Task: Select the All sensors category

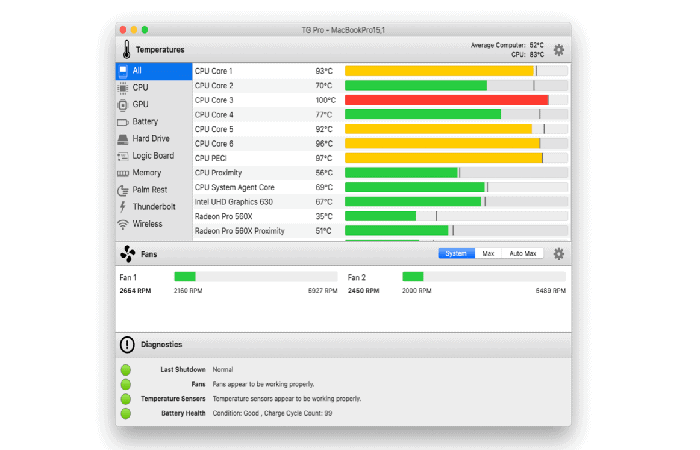Action: 153,71
